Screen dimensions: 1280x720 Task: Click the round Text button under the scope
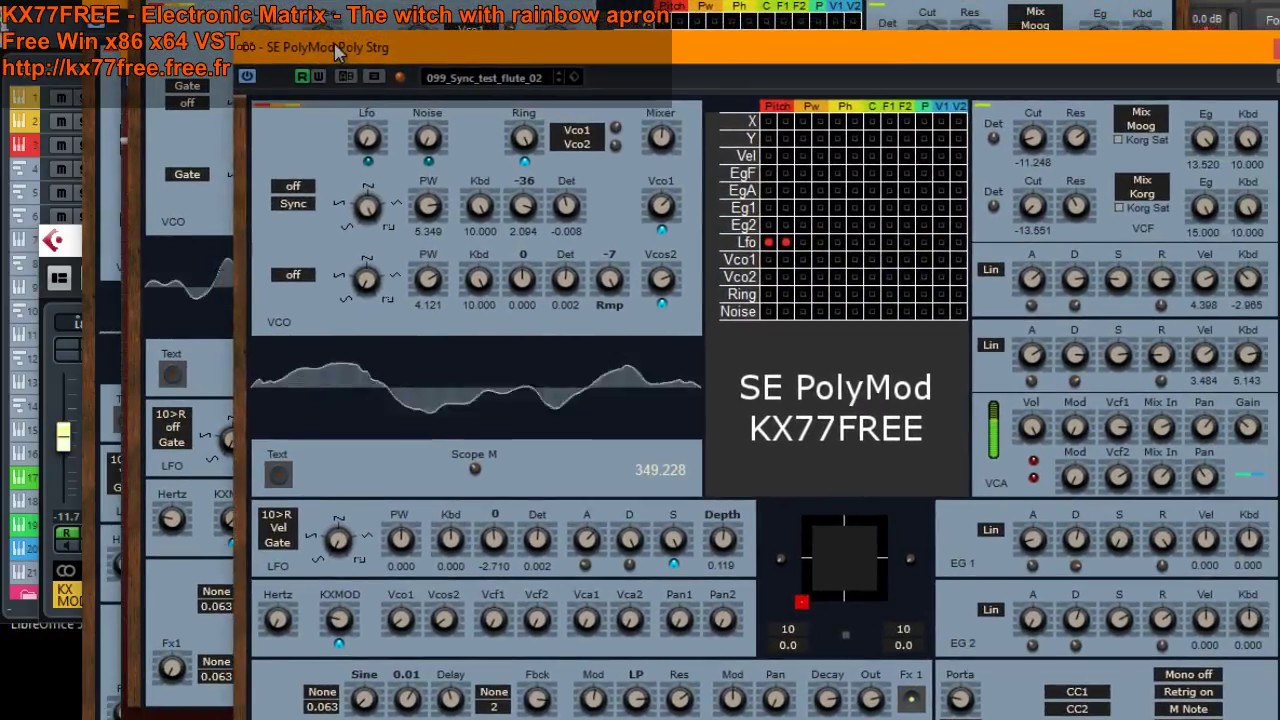pyautogui.click(x=279, y=475)
